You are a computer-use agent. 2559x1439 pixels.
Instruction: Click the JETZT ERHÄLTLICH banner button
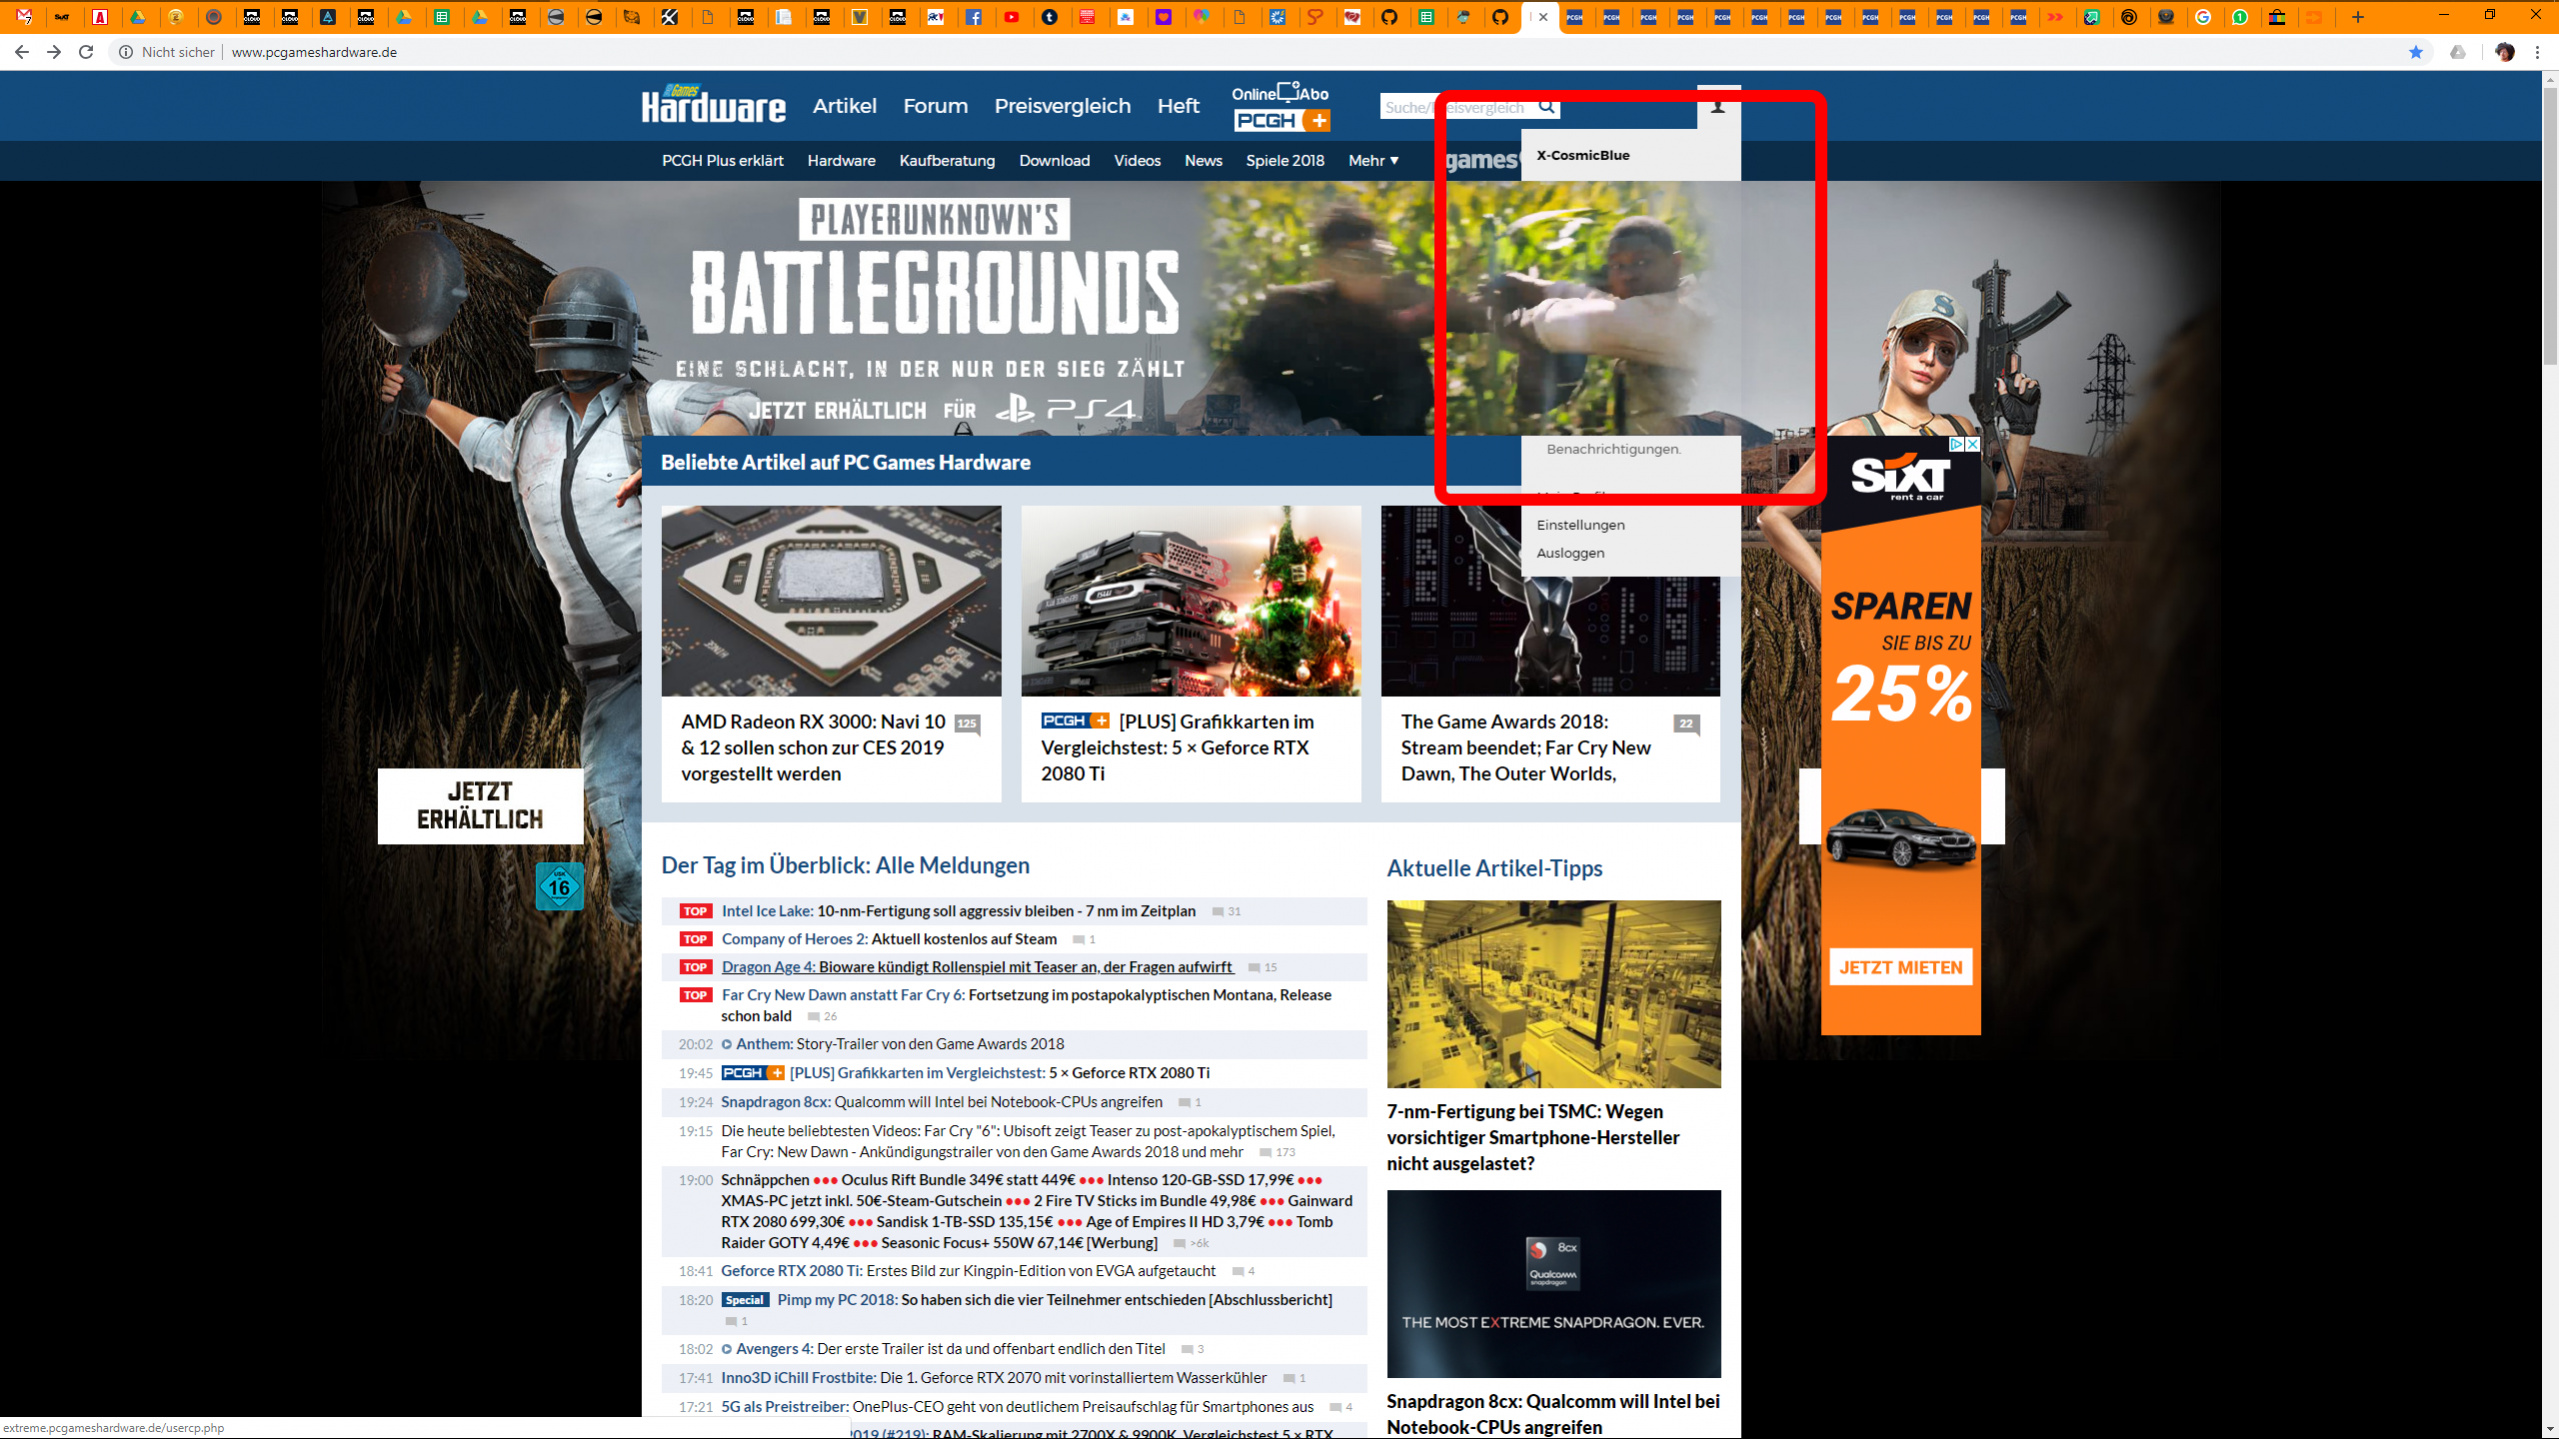(x=480, y=806)
